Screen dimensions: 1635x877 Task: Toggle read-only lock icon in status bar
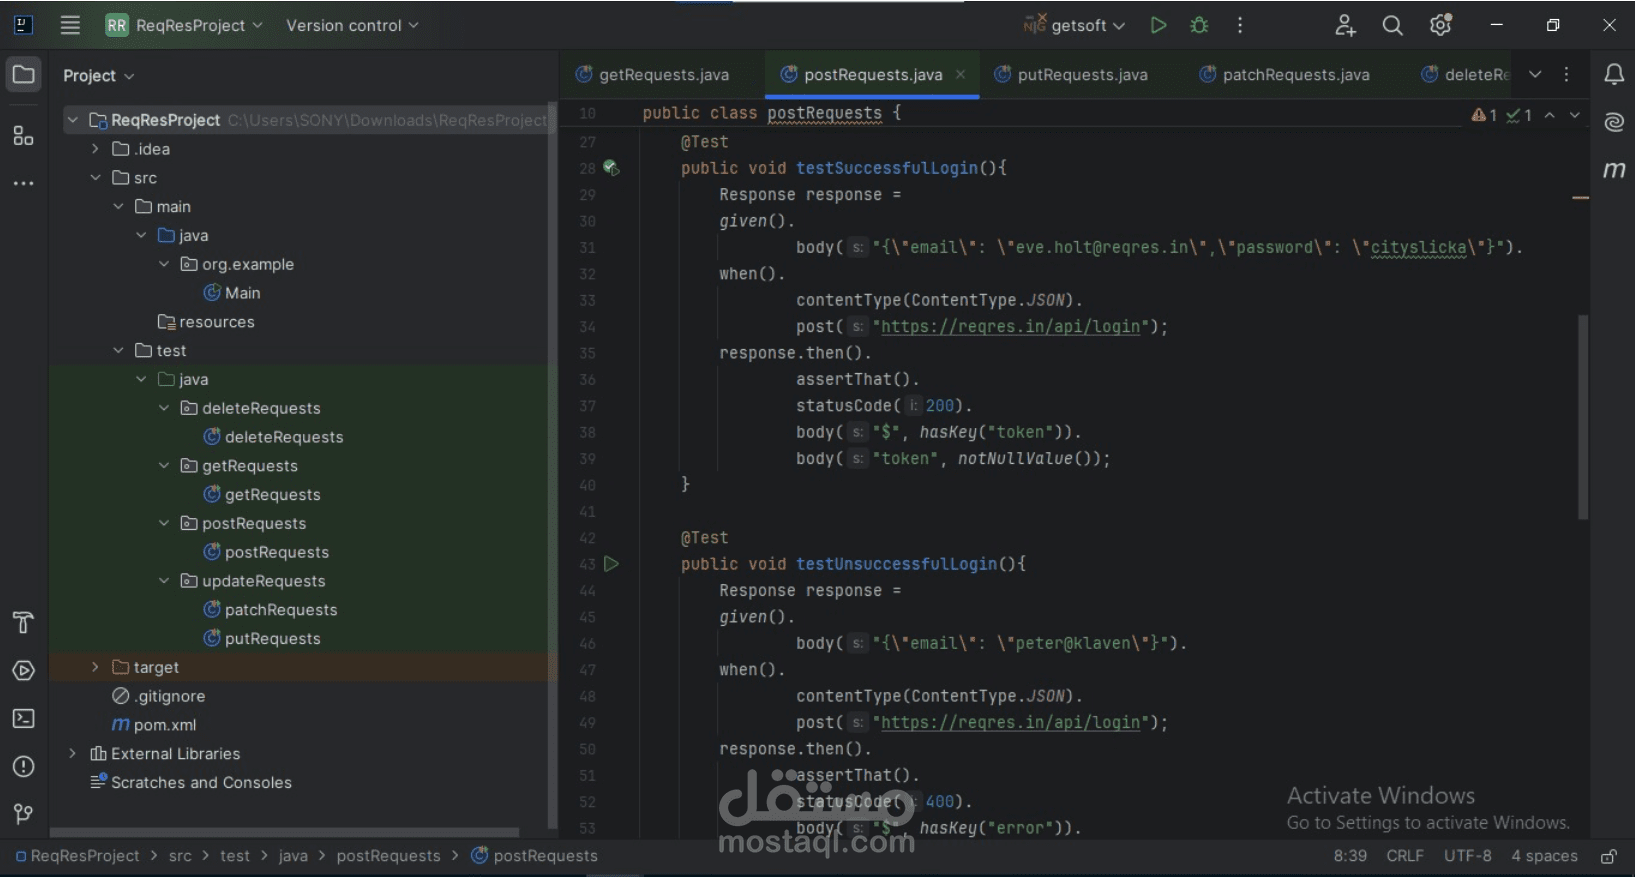pyautogui.click(x=1609, y=856)
